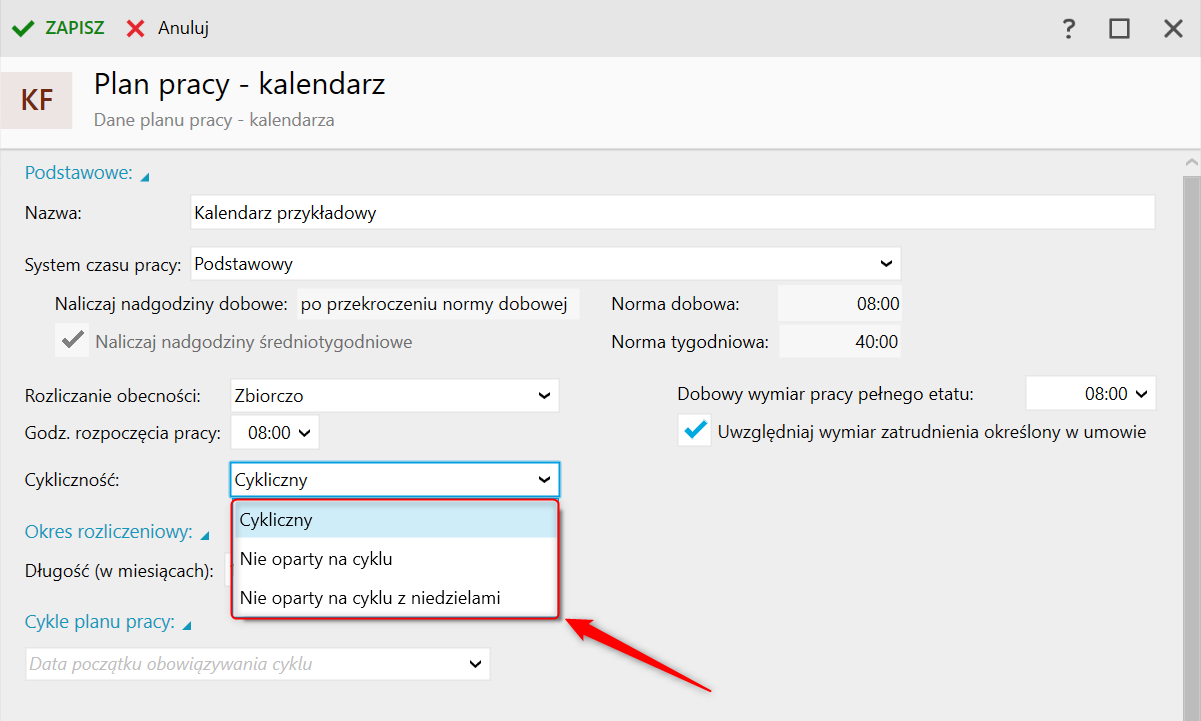Image resolution: width=1201 pixels, height=721 pixels.
Task: Click the green ZAPISZ checkmark icon
Action: click(23, 28)
